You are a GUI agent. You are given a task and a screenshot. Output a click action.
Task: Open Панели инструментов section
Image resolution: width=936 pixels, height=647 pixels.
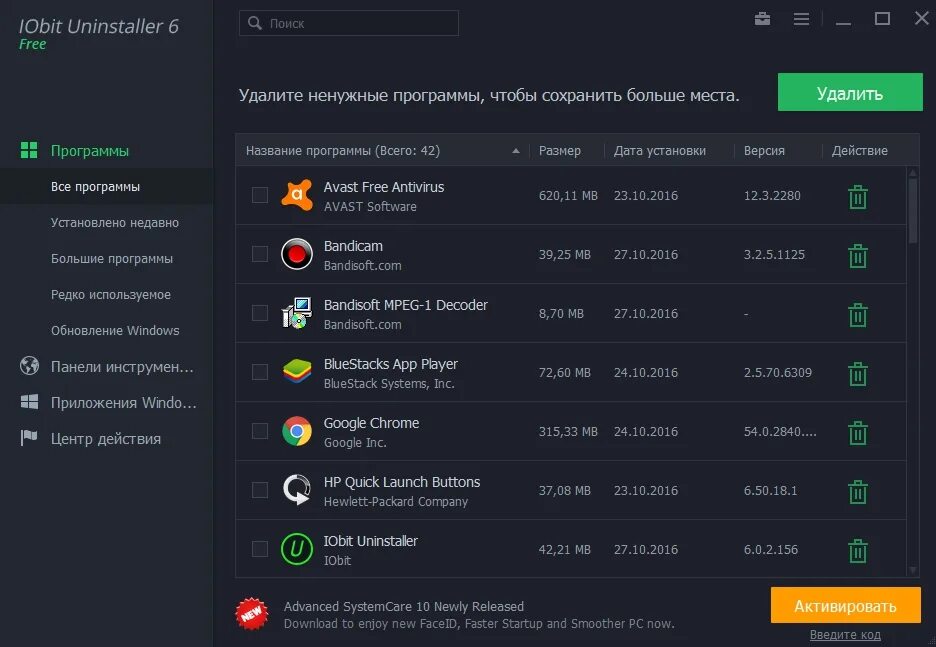[122, 366]
